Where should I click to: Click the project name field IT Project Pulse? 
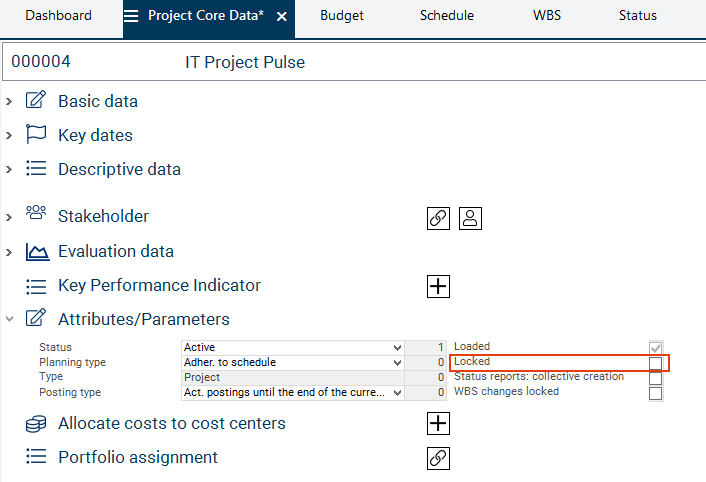pos(245,62)
